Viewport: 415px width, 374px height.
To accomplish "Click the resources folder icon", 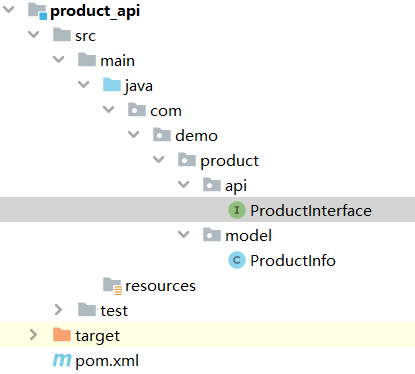I will pos(112,286).
